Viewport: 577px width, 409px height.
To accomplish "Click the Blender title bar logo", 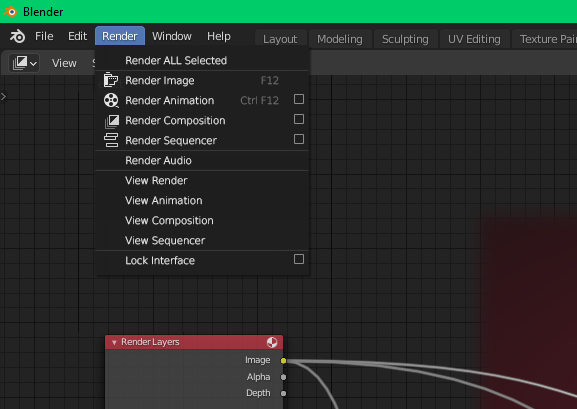I will pos(10,11).
